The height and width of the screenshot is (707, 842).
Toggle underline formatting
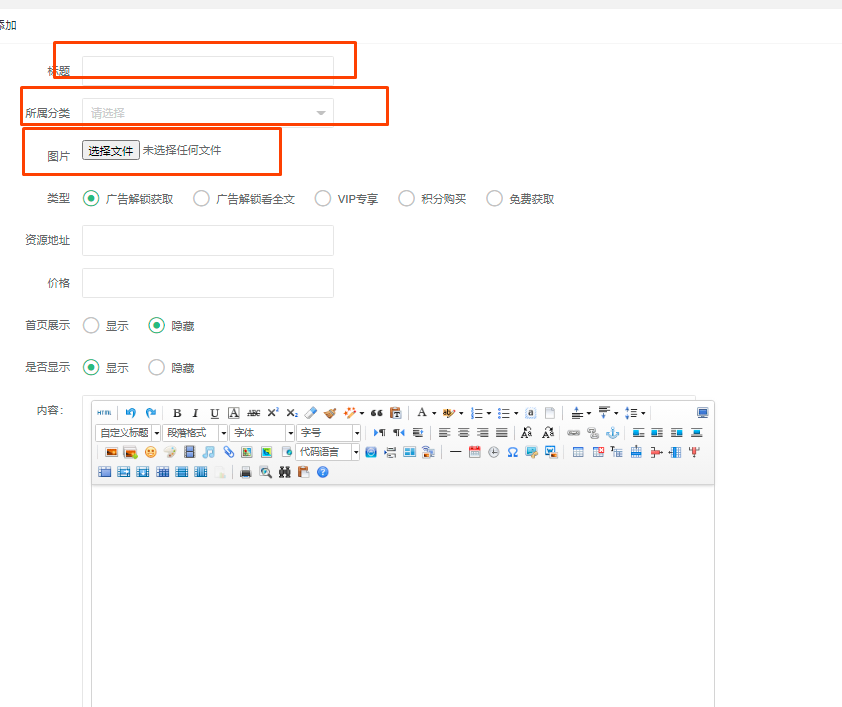click(214, 413)
